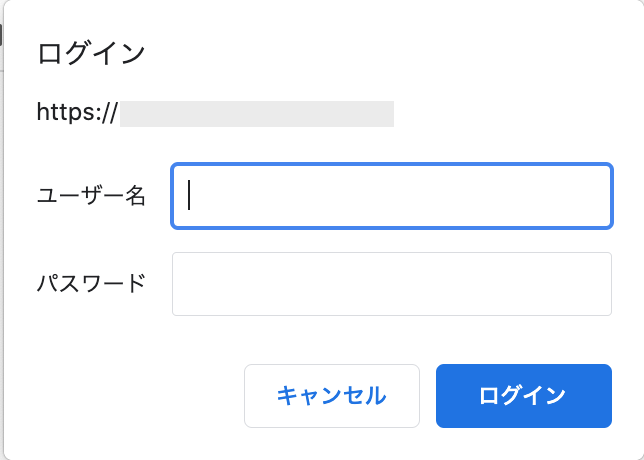Click the unfocused gray-bordered input box
Viewport: 644px width, 460px height.
391,284
